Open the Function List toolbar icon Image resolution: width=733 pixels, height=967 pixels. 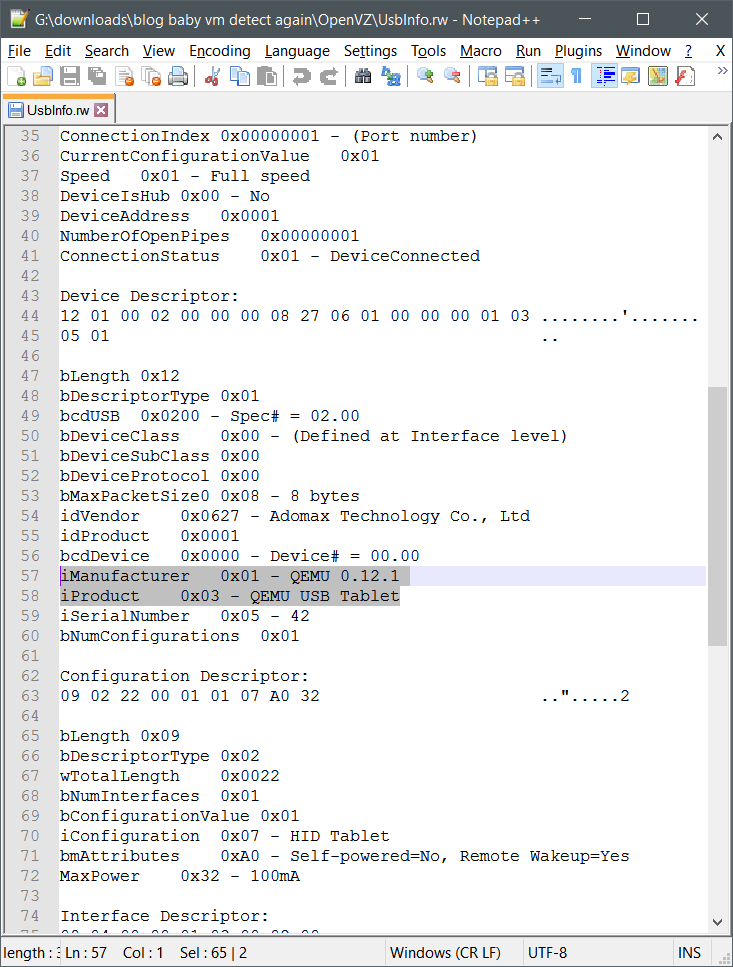[x=685, y=76]
